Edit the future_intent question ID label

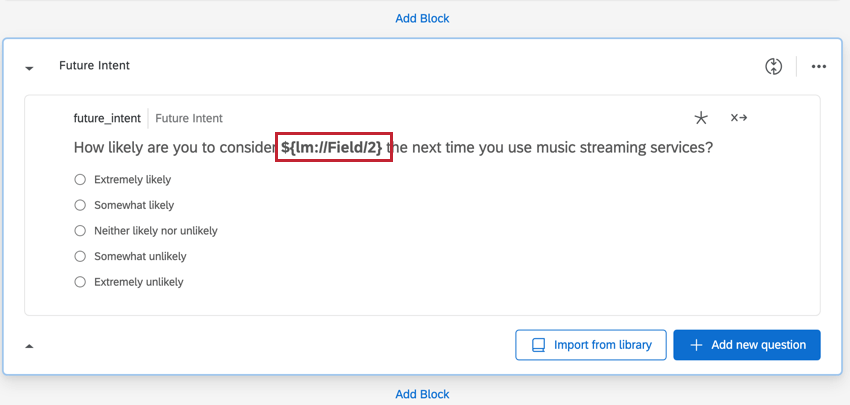(x=107, y=118)
